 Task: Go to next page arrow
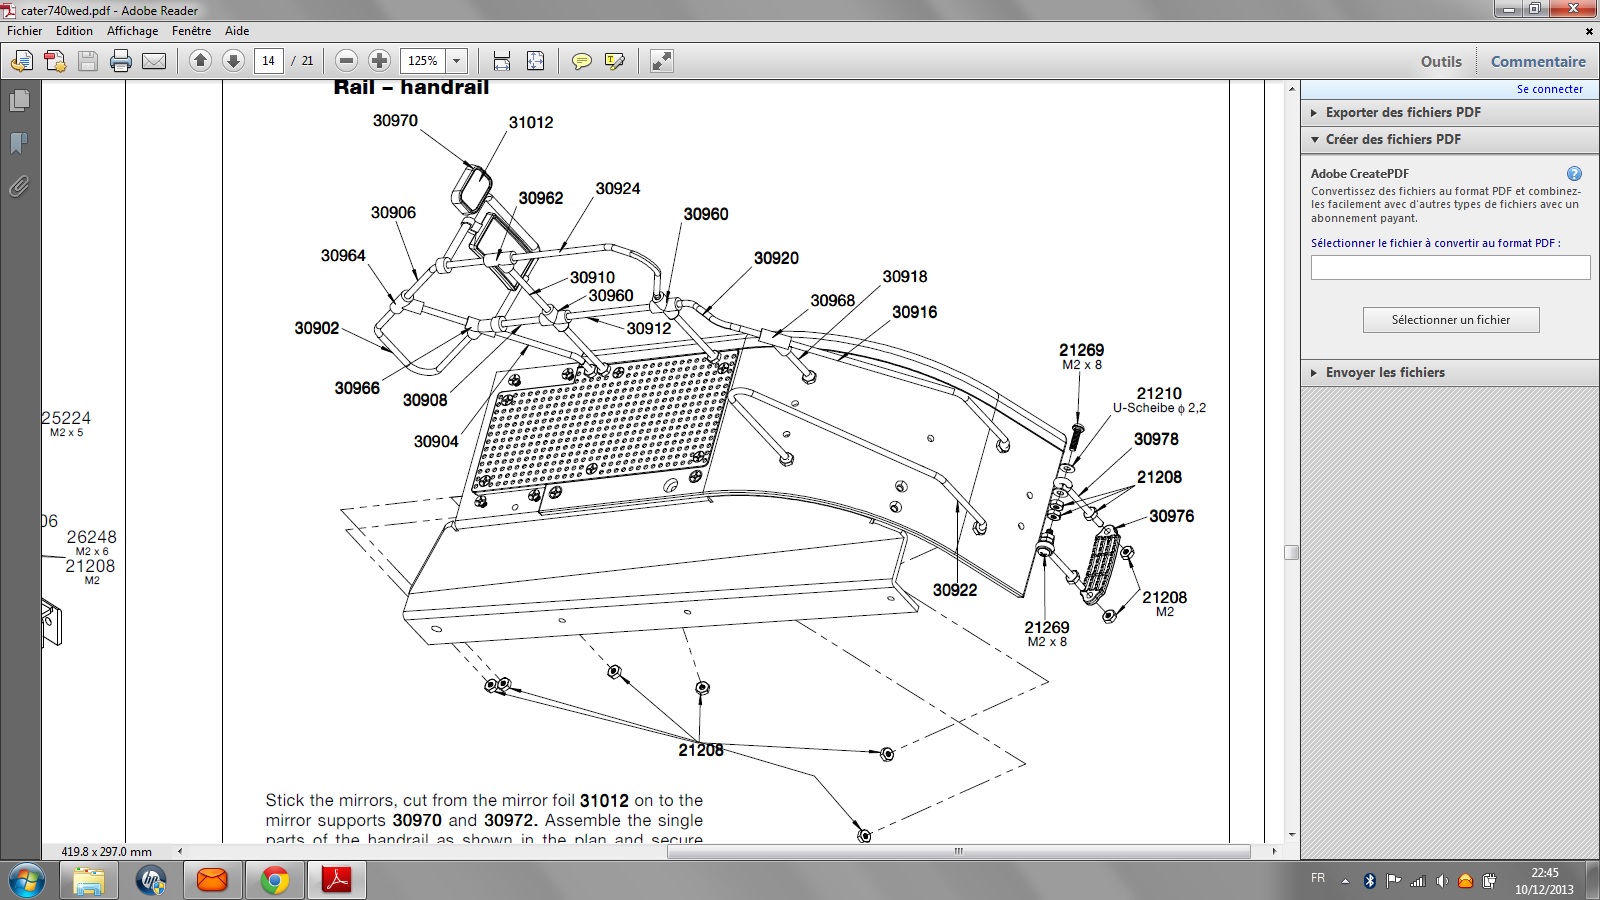pos(233,61)
